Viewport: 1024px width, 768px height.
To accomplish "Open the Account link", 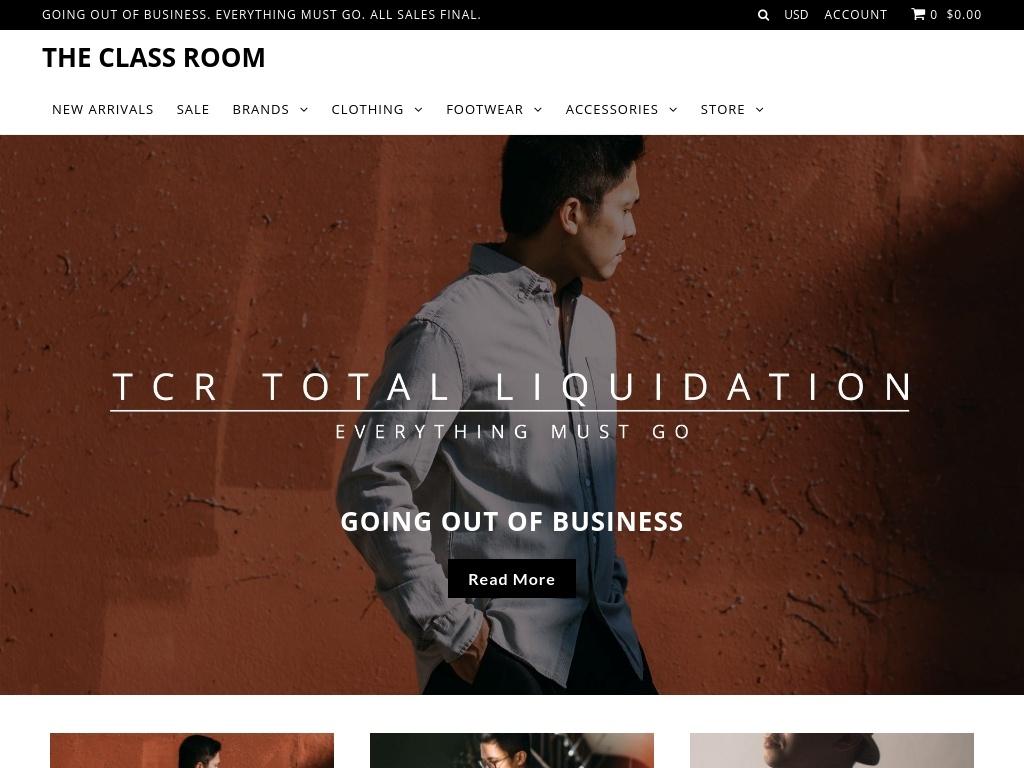I will pyautogui.click(x=856, y=14).
